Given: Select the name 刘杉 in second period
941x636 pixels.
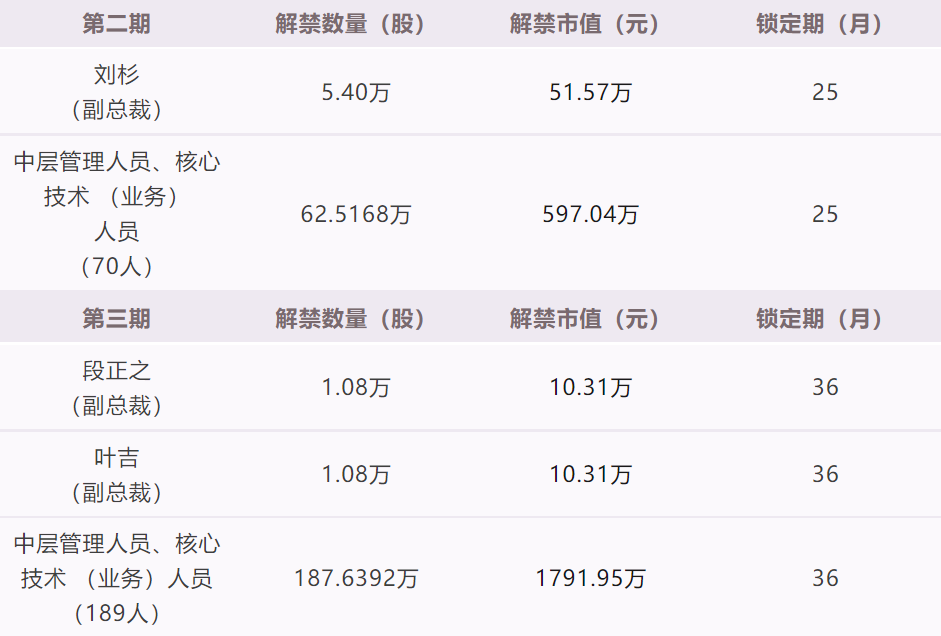Looking at the screenshot, I should pyautogui.click(x=116, y=74).
